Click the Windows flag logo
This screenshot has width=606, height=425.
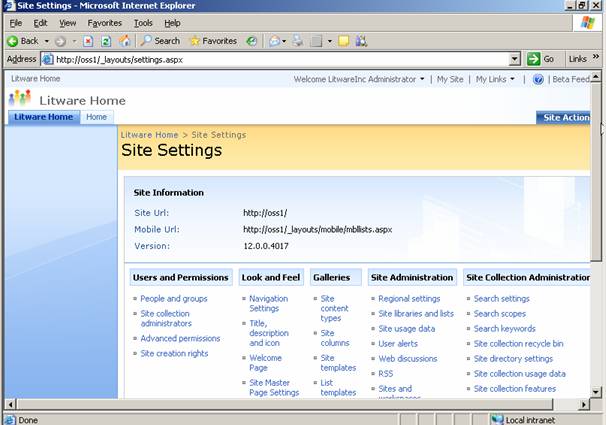coord(587,22)
